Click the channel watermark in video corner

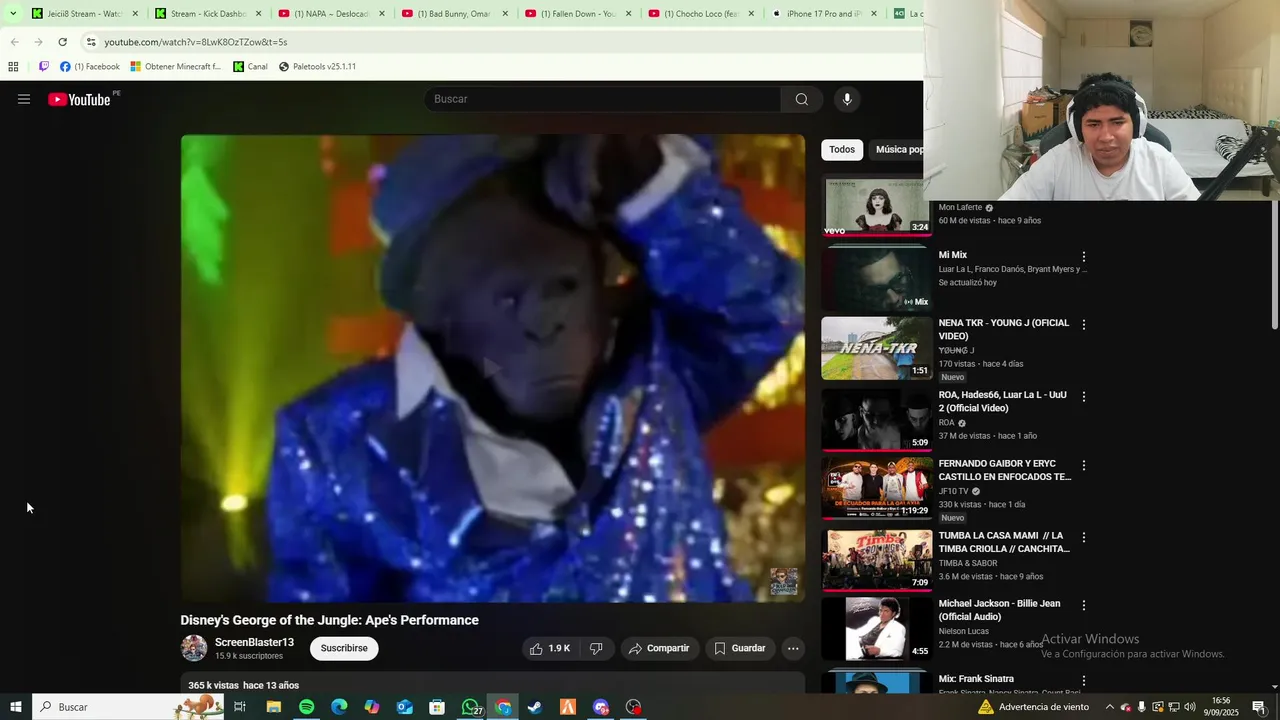784,582
